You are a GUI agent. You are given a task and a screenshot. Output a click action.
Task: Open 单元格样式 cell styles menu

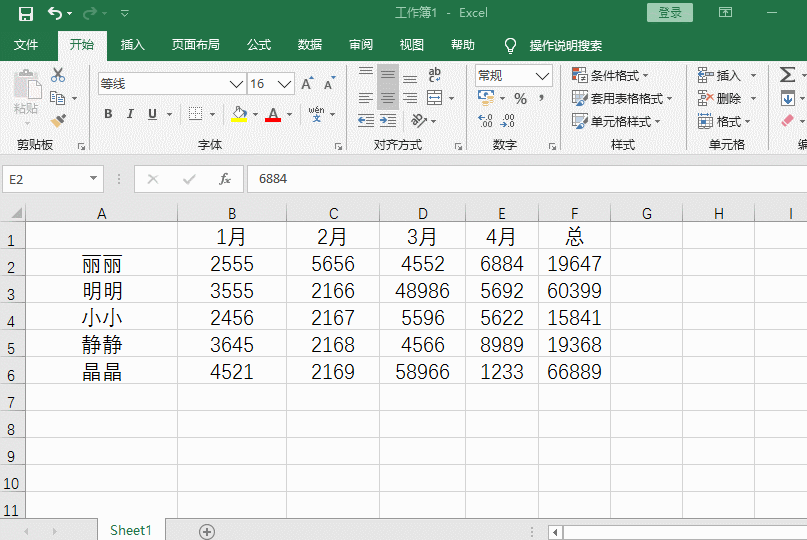point(616,121)
